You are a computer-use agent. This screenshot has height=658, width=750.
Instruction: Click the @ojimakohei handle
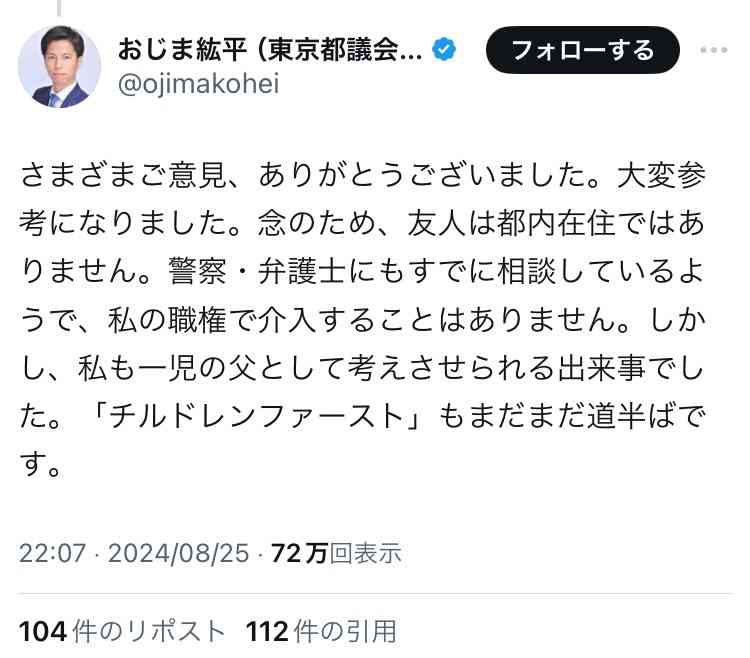(x=198, y=84)
